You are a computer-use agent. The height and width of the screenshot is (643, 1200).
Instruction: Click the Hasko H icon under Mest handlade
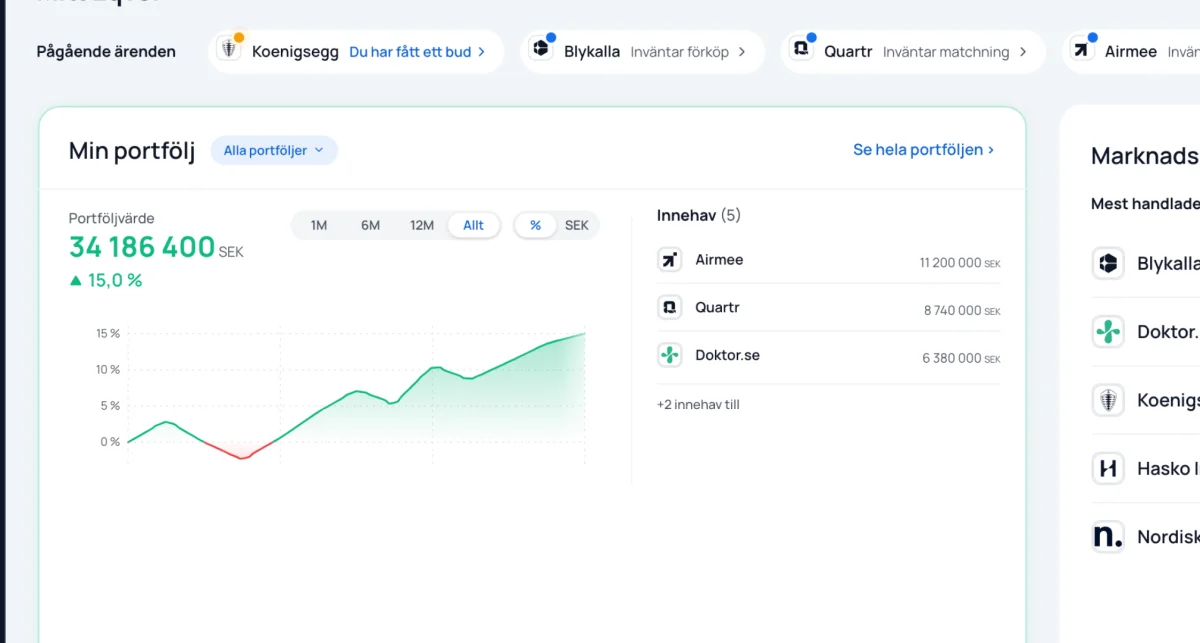(x=1108, y=468)
